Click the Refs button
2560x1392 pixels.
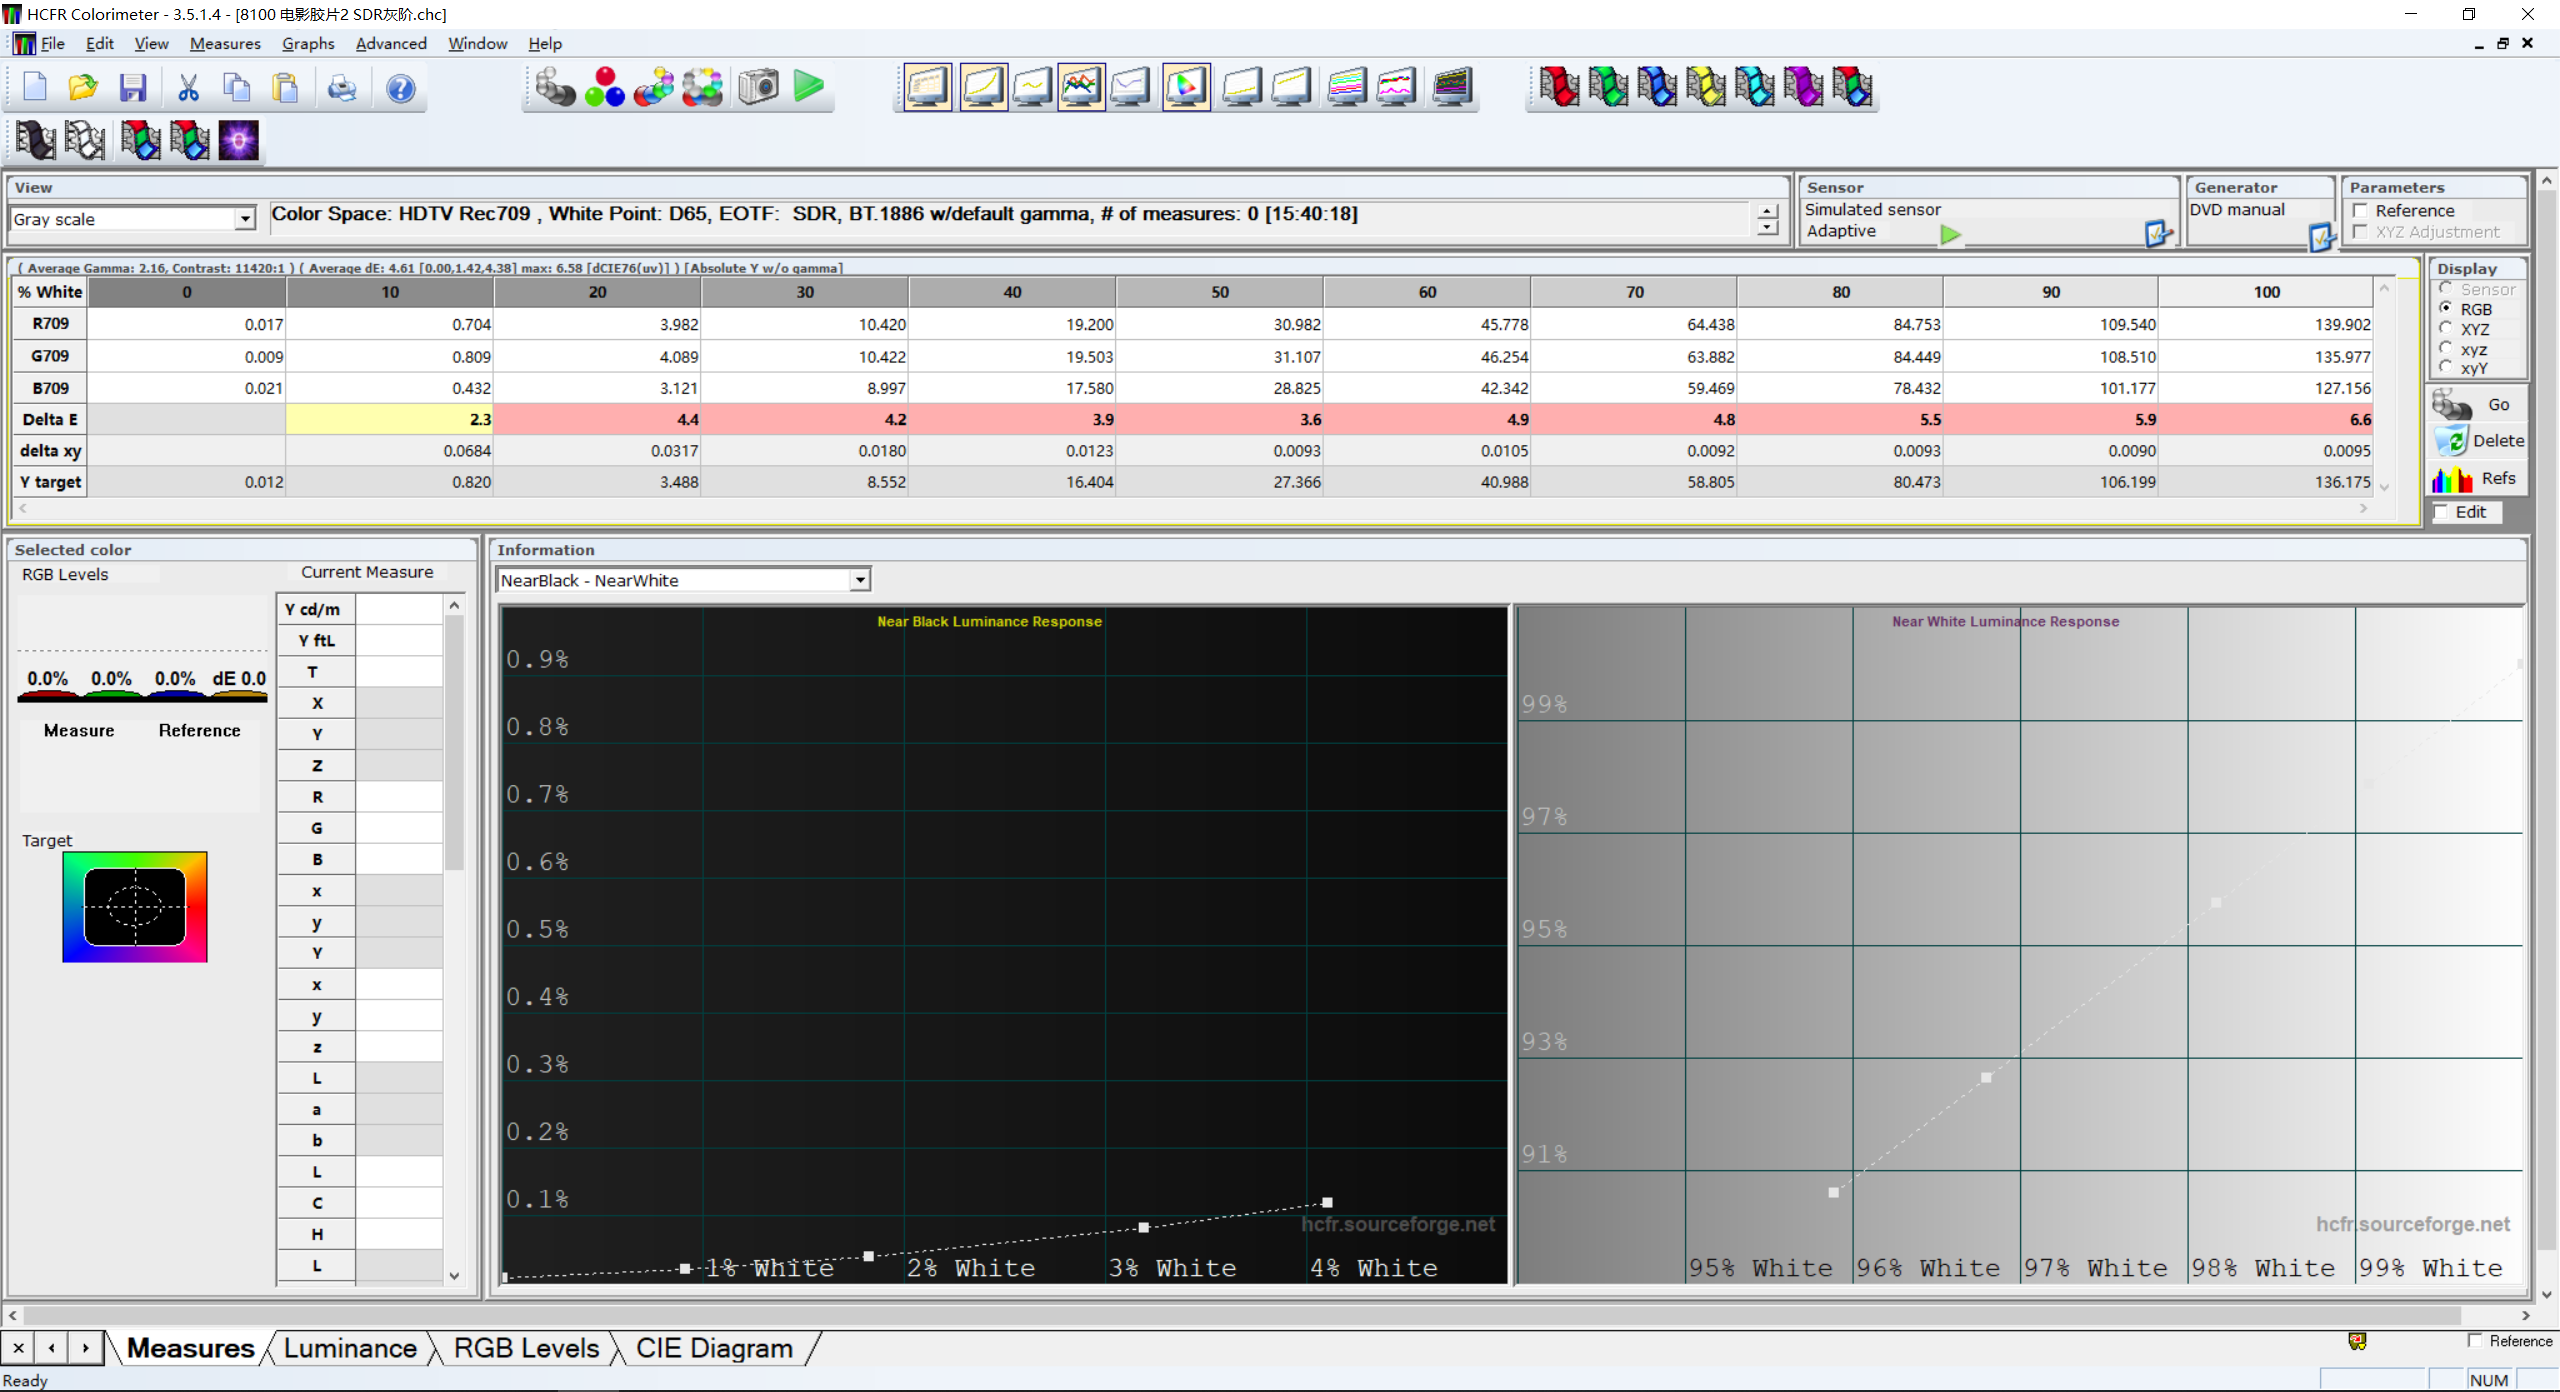pos(2479,478)
